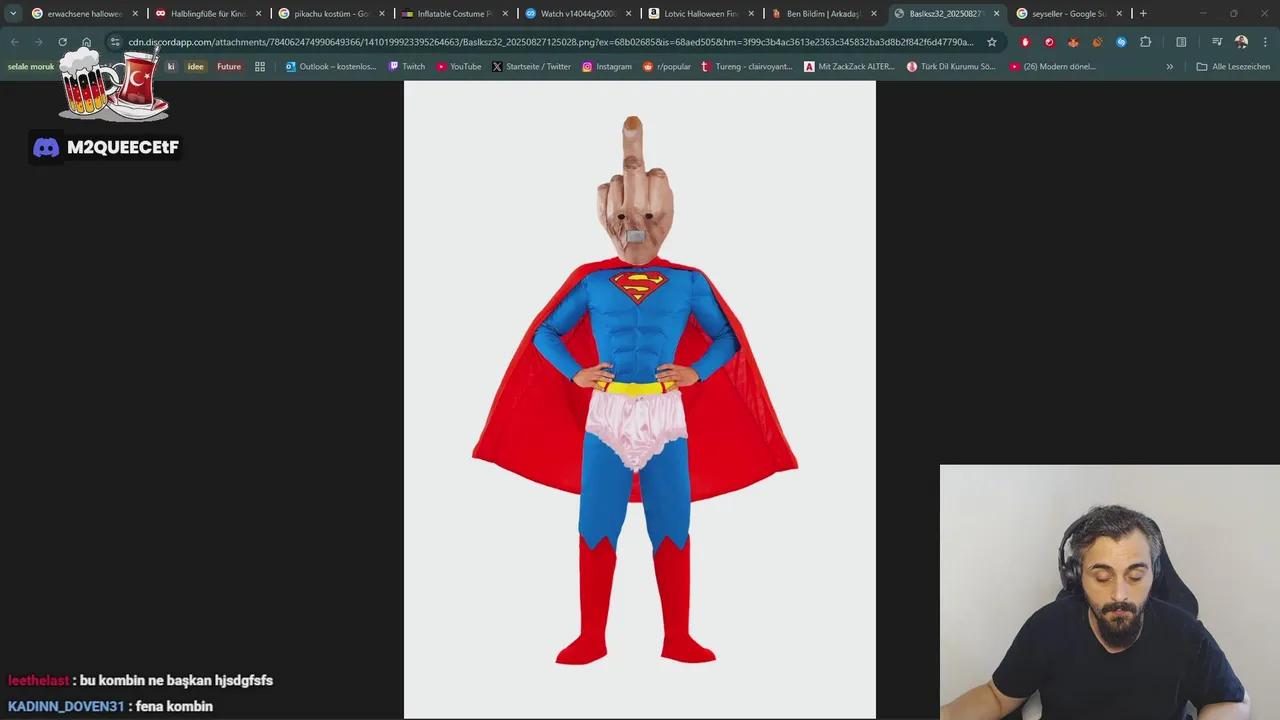1280x720 pixels.
Task: Switch to 'Ben Bildim | Arkadaş' tab
Action: (x=823, y=14)
